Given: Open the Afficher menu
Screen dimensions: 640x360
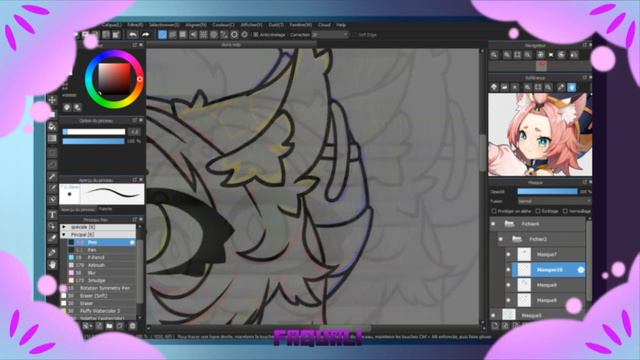Looking at the screenshot, I should pyautogui.click(x=251, y=25).
